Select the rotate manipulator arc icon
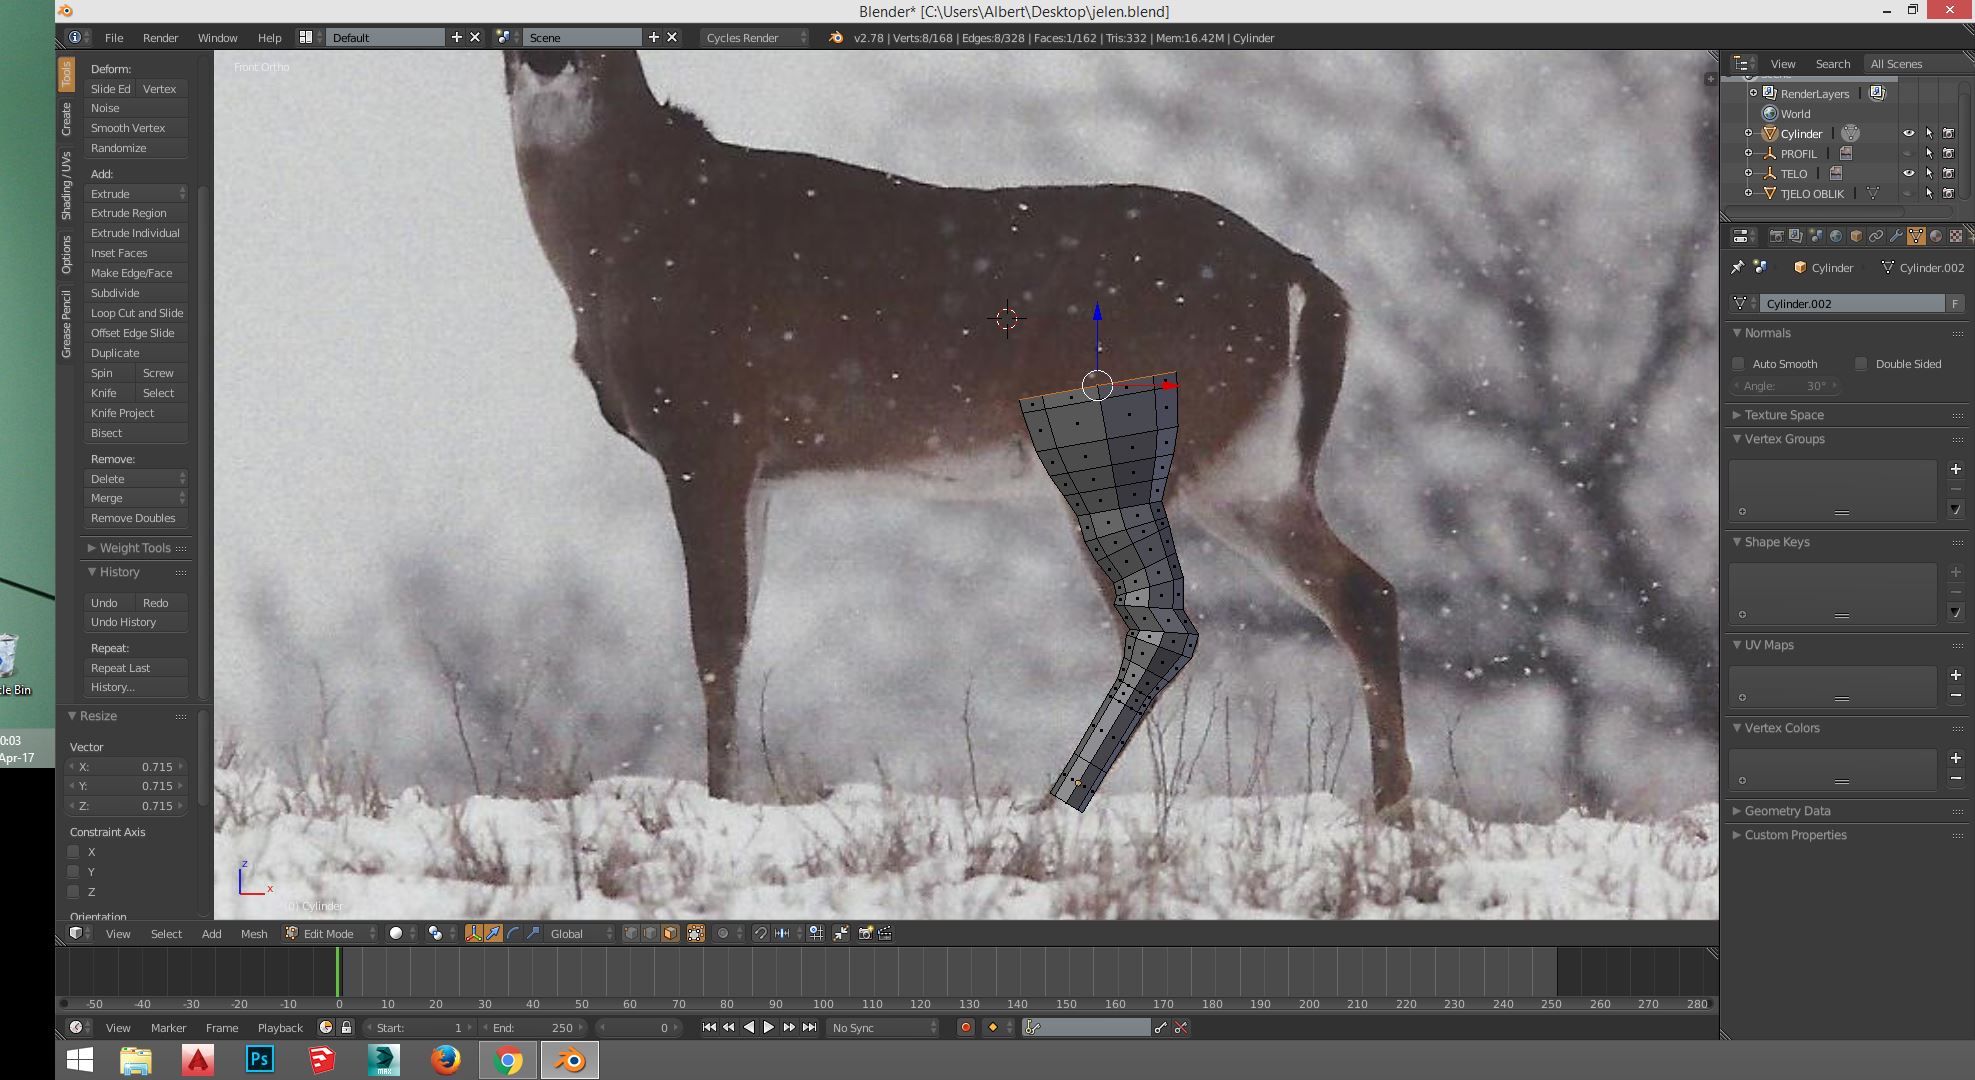This screenshot has width=1975, height=1080. (x=513, y=933)
